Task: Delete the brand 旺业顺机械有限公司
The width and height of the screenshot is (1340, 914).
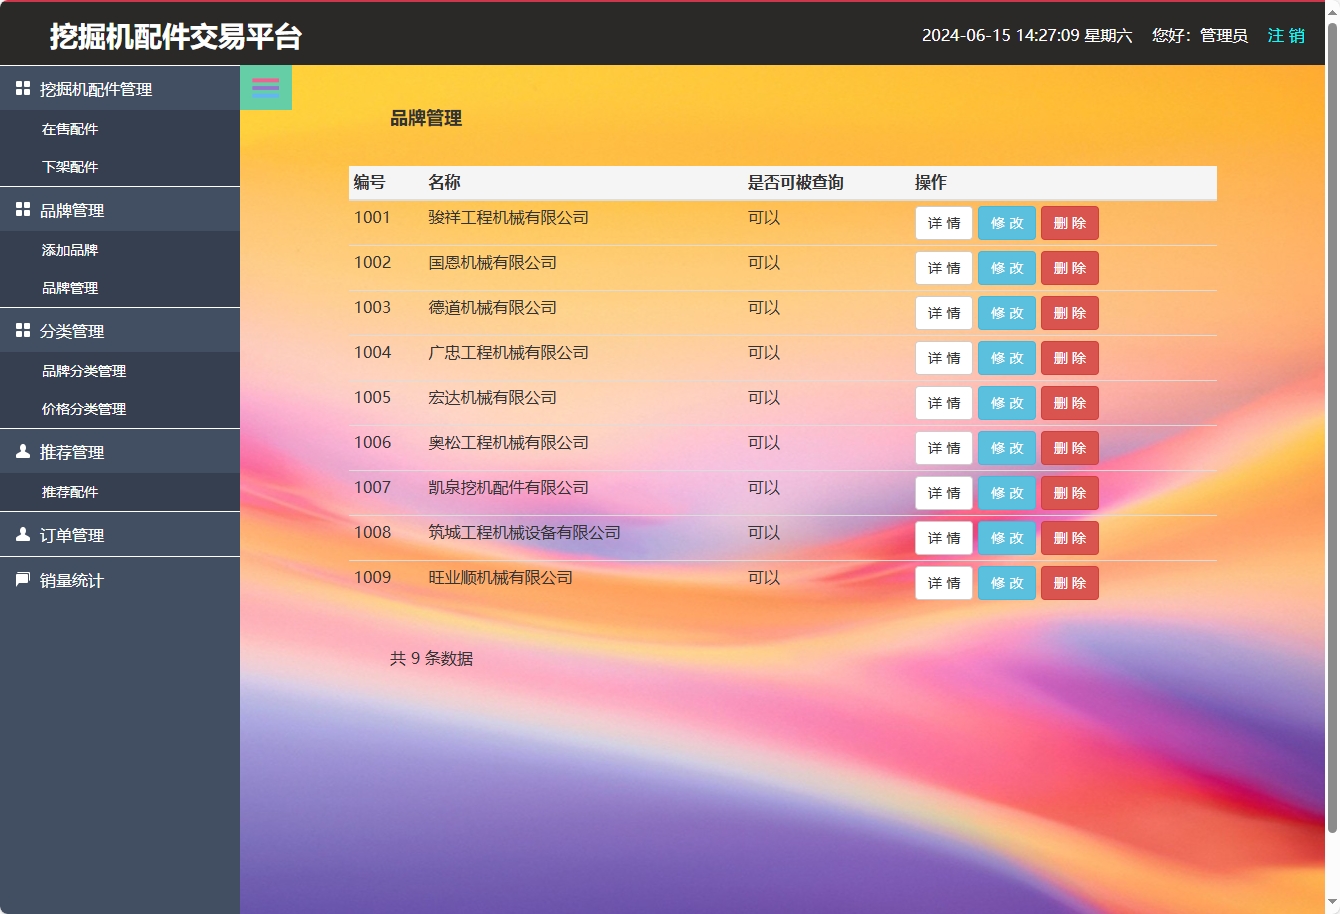Action: click(1069, 582)
